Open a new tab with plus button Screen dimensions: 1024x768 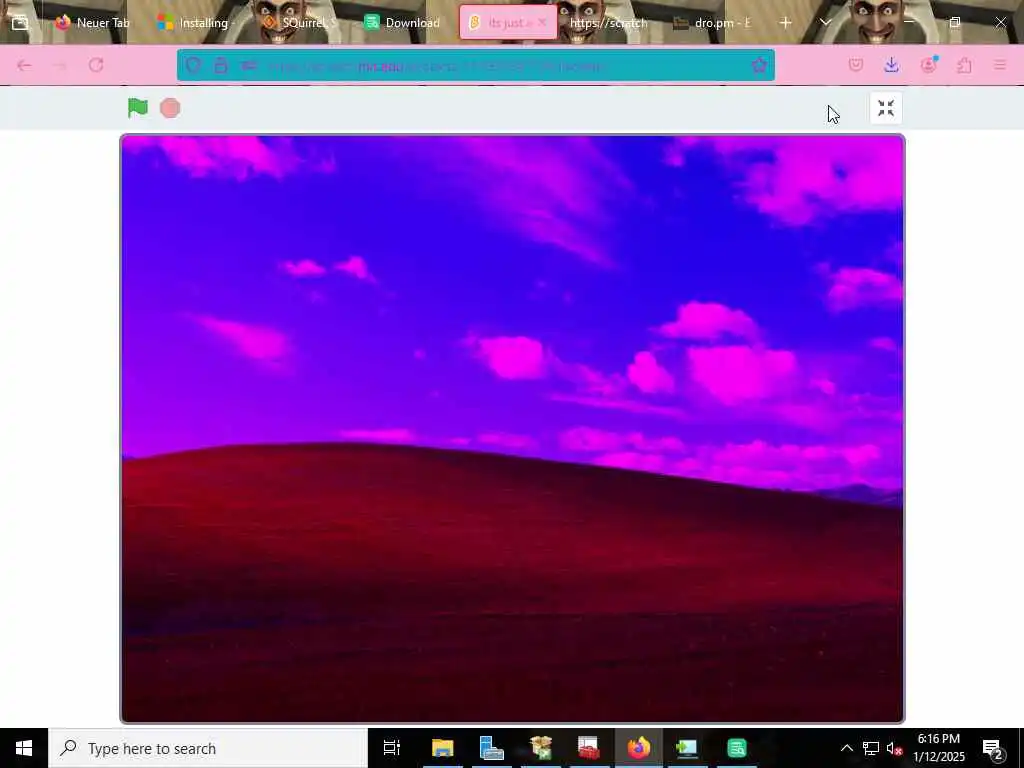(786, 23)
